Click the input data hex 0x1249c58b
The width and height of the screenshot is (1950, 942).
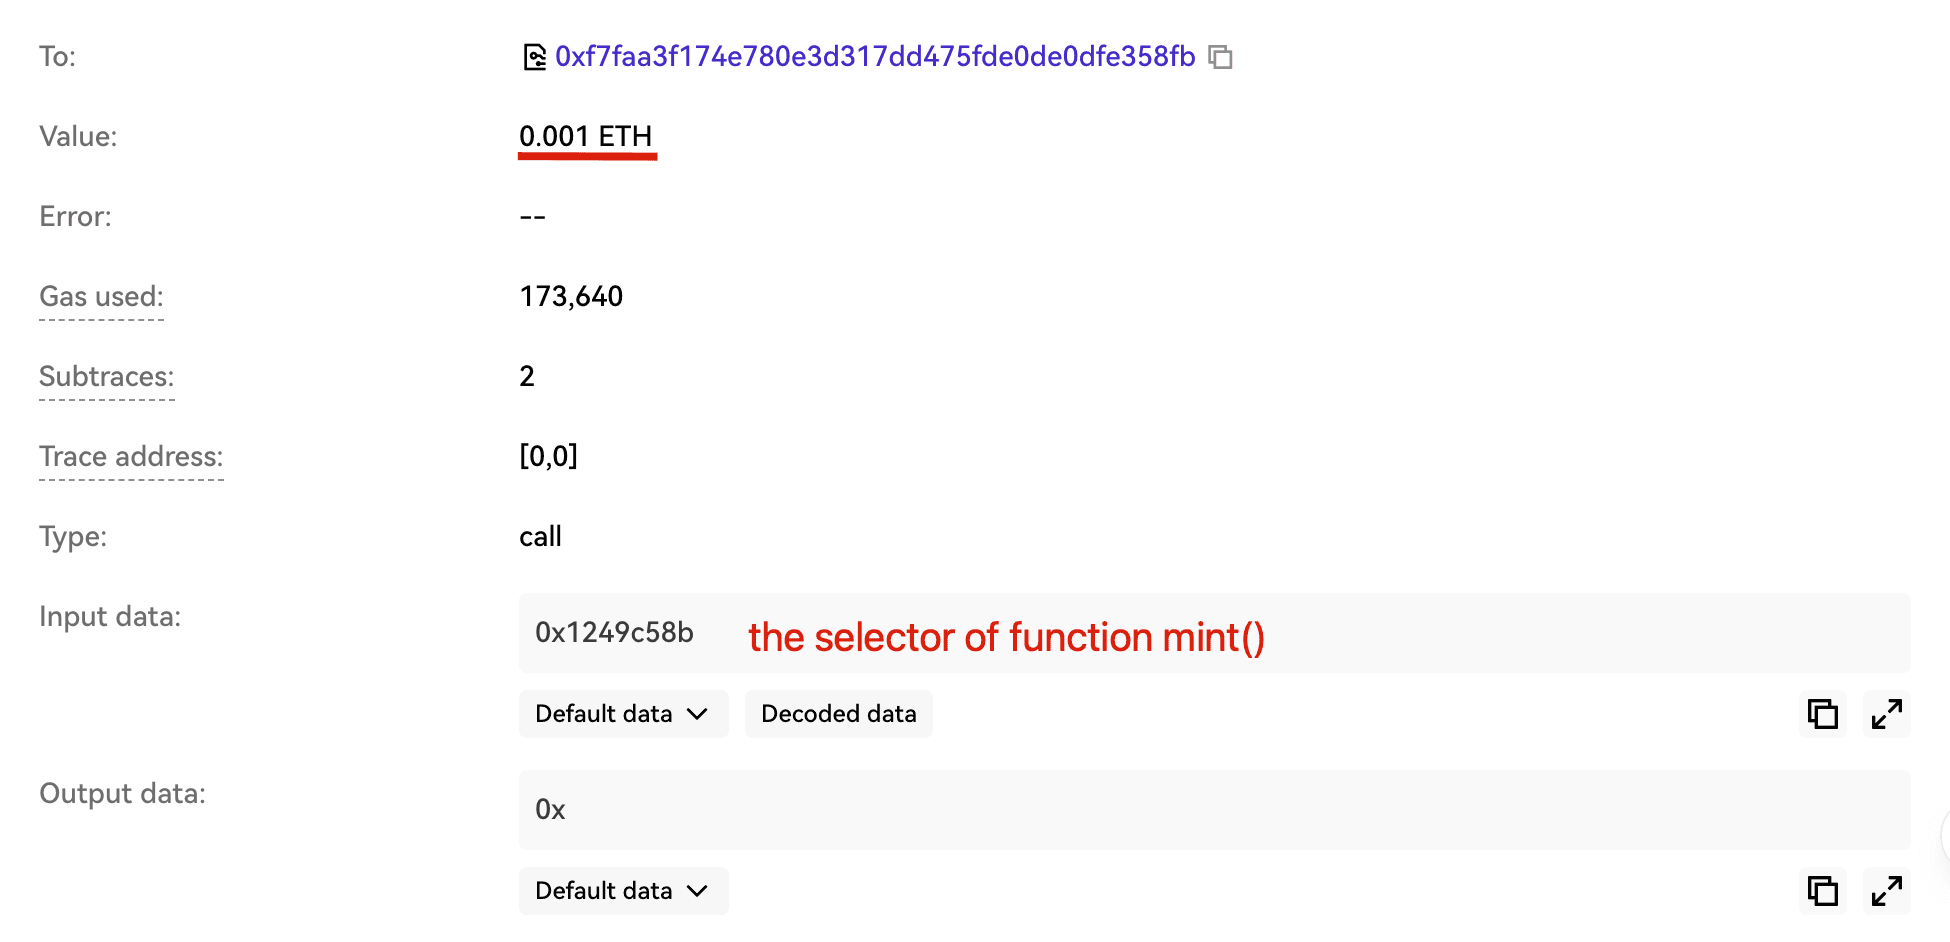pos(614,633)
